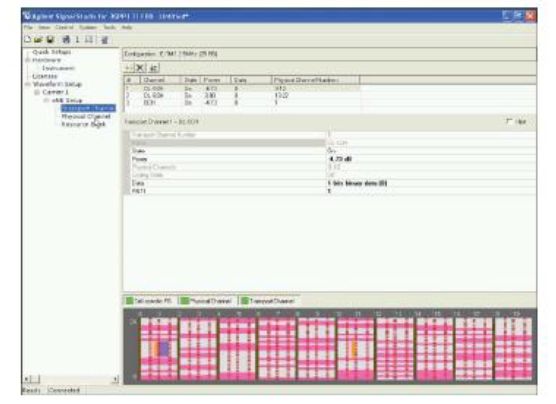This screenshot has width=556, height=404.
Task: Click the Open folder toolbar icon
Action: point(38,39)
